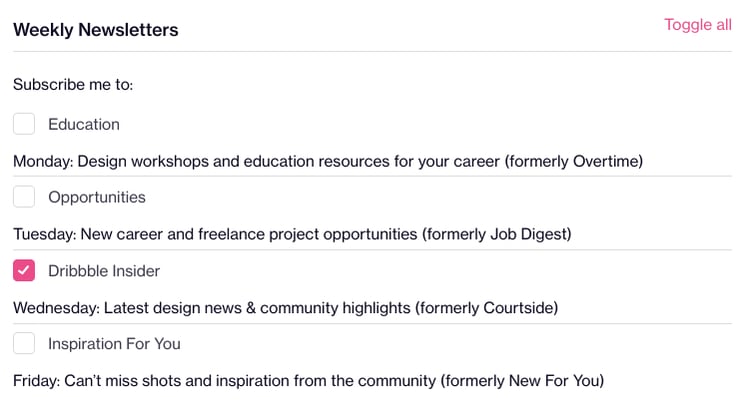Image resolution: width=750 pixels, height=409 pixels.
Task: Select the Opportunities label text
Action: (97, 198)
